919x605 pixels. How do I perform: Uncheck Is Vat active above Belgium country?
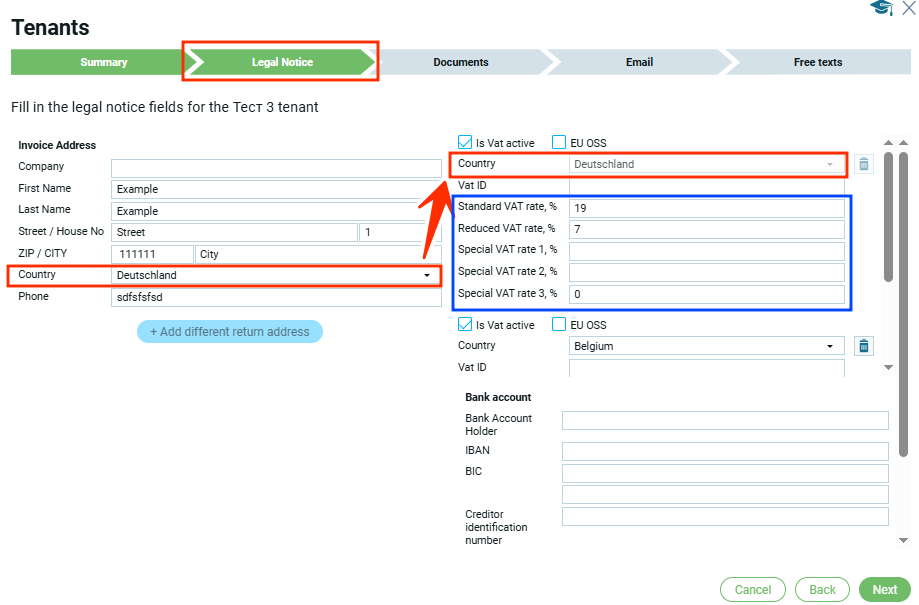pyautogui.click(x=465, y=325)
